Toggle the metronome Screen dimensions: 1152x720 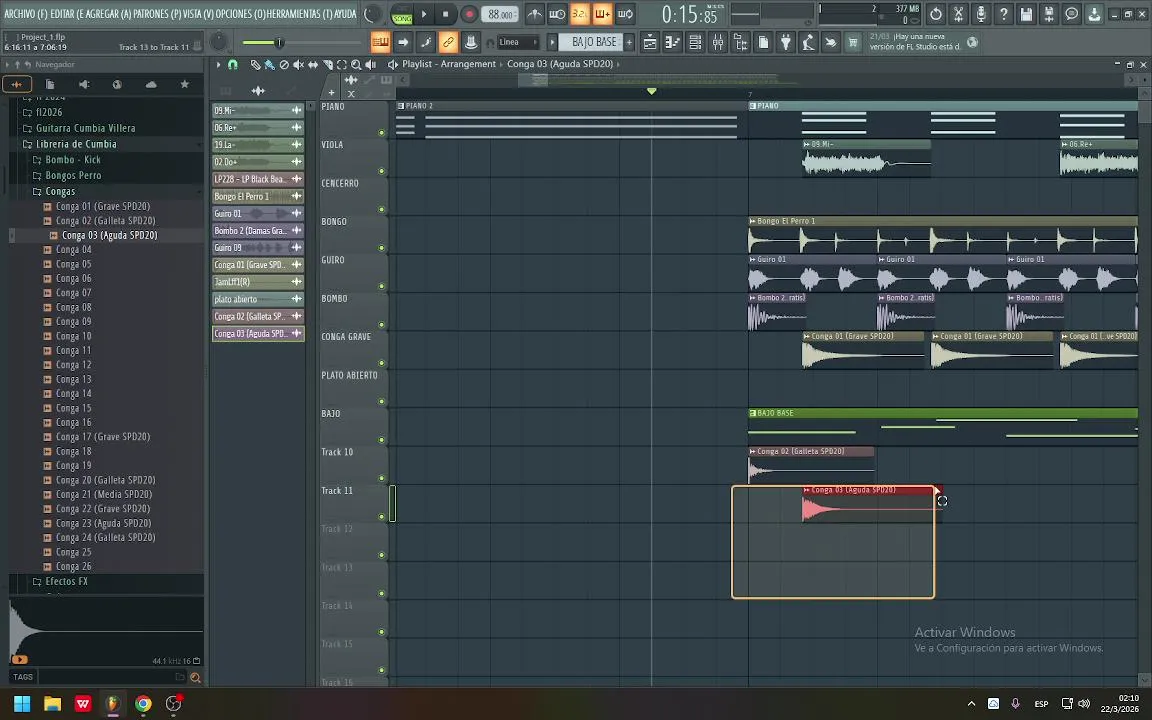tap(535, 14)
